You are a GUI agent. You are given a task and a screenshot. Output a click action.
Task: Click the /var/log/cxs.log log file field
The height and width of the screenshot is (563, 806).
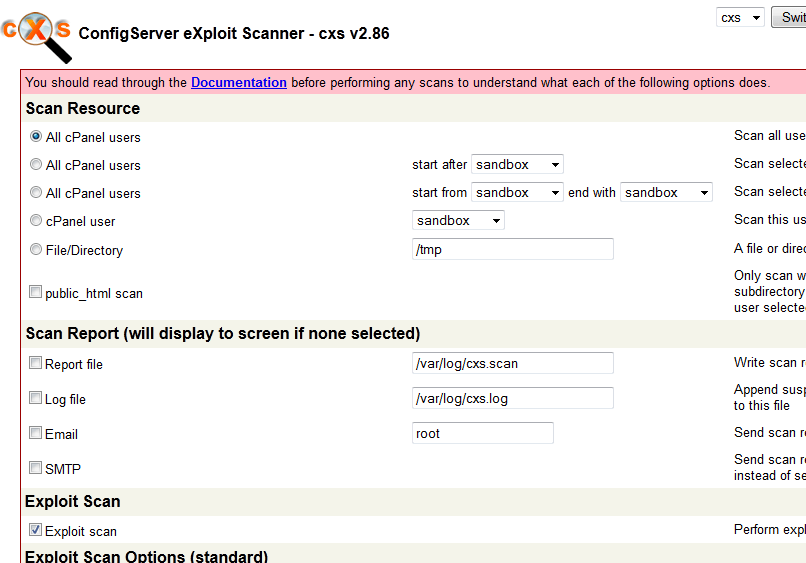512,398
